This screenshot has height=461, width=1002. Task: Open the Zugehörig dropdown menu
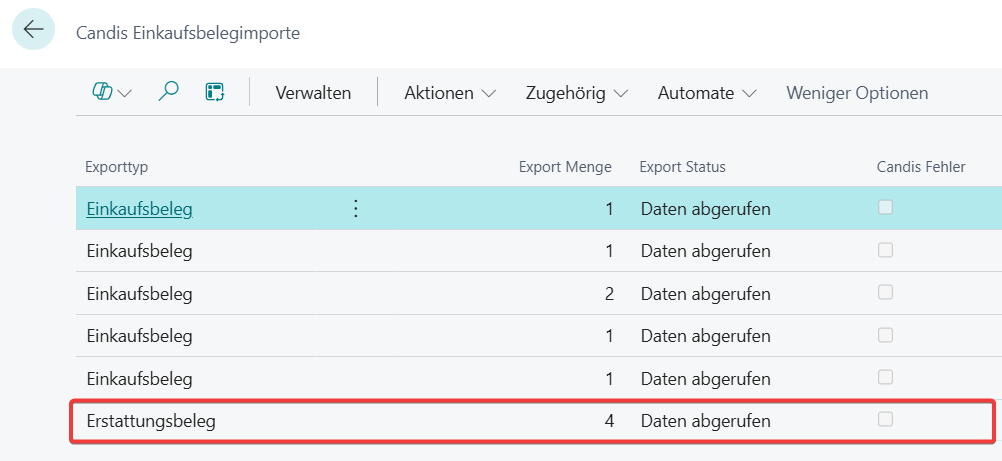(576, 93)
